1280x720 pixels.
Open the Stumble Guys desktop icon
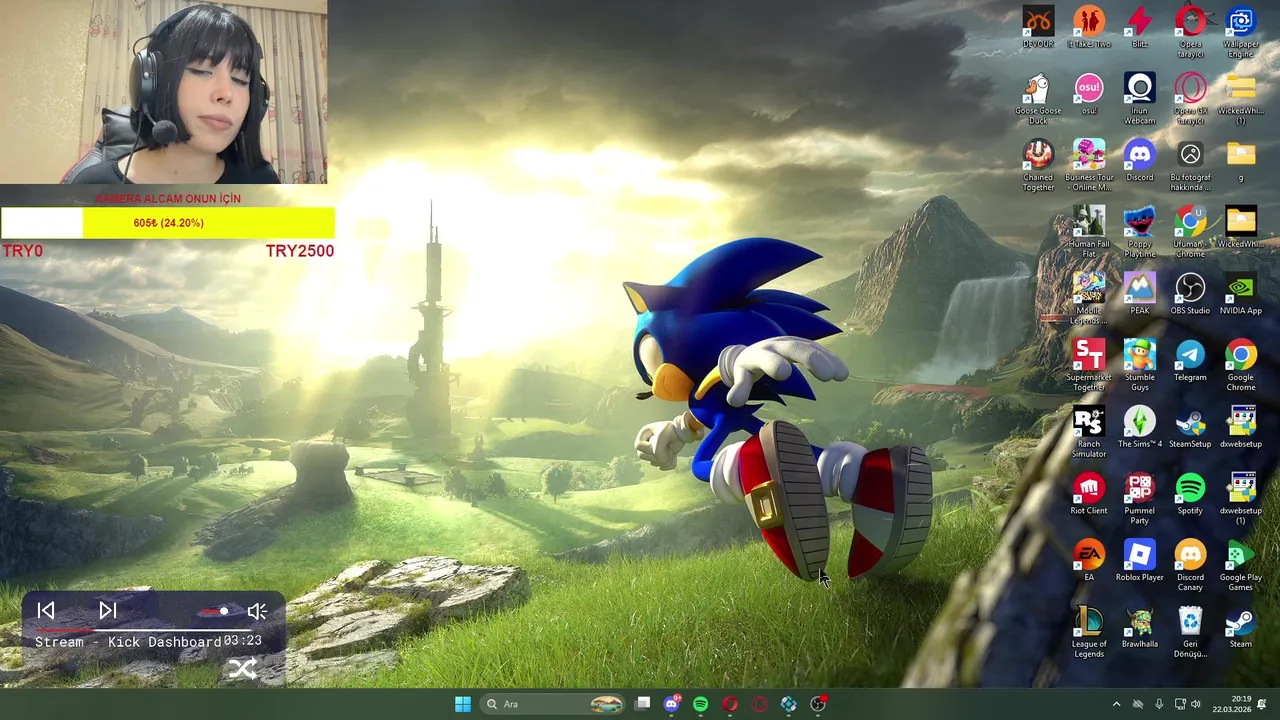(1139, 365)
